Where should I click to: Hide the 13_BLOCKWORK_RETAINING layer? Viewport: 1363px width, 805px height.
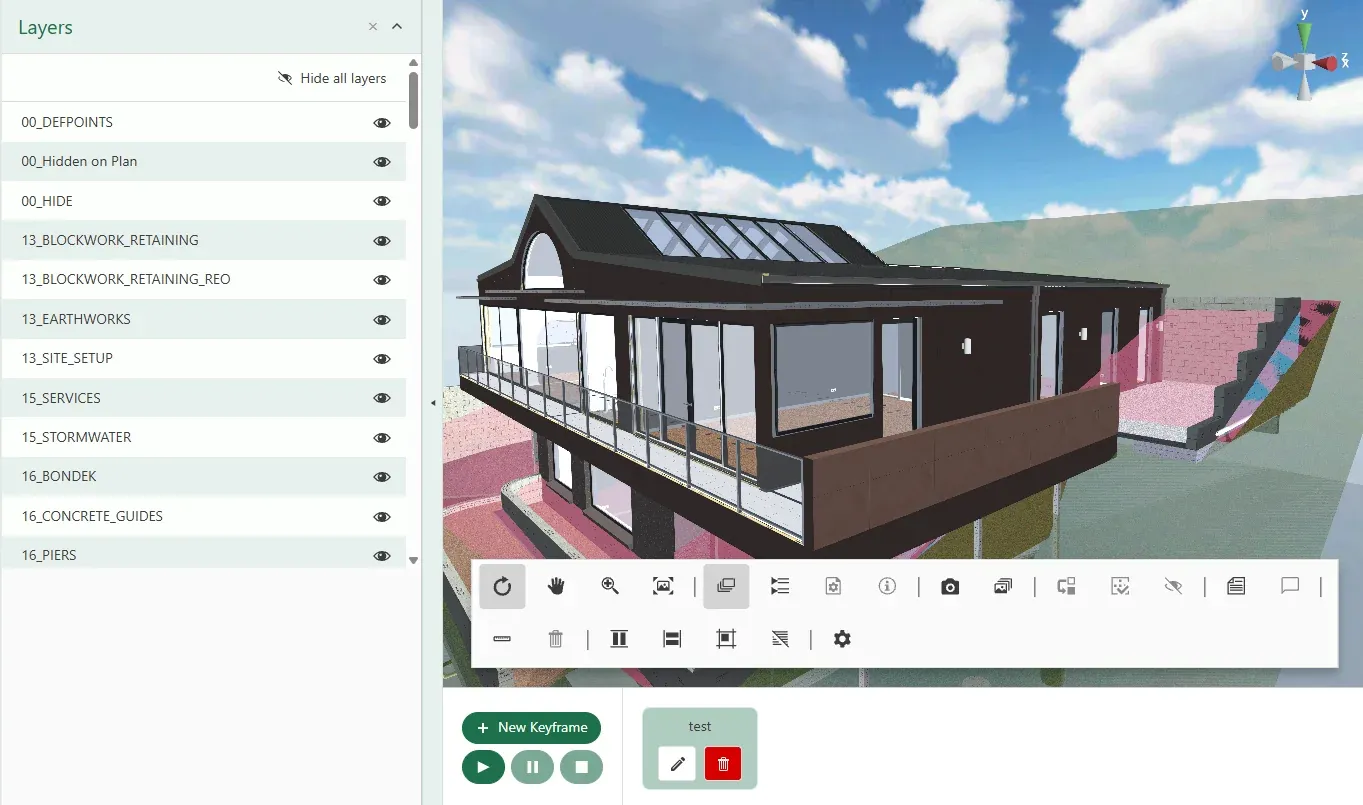382,241
